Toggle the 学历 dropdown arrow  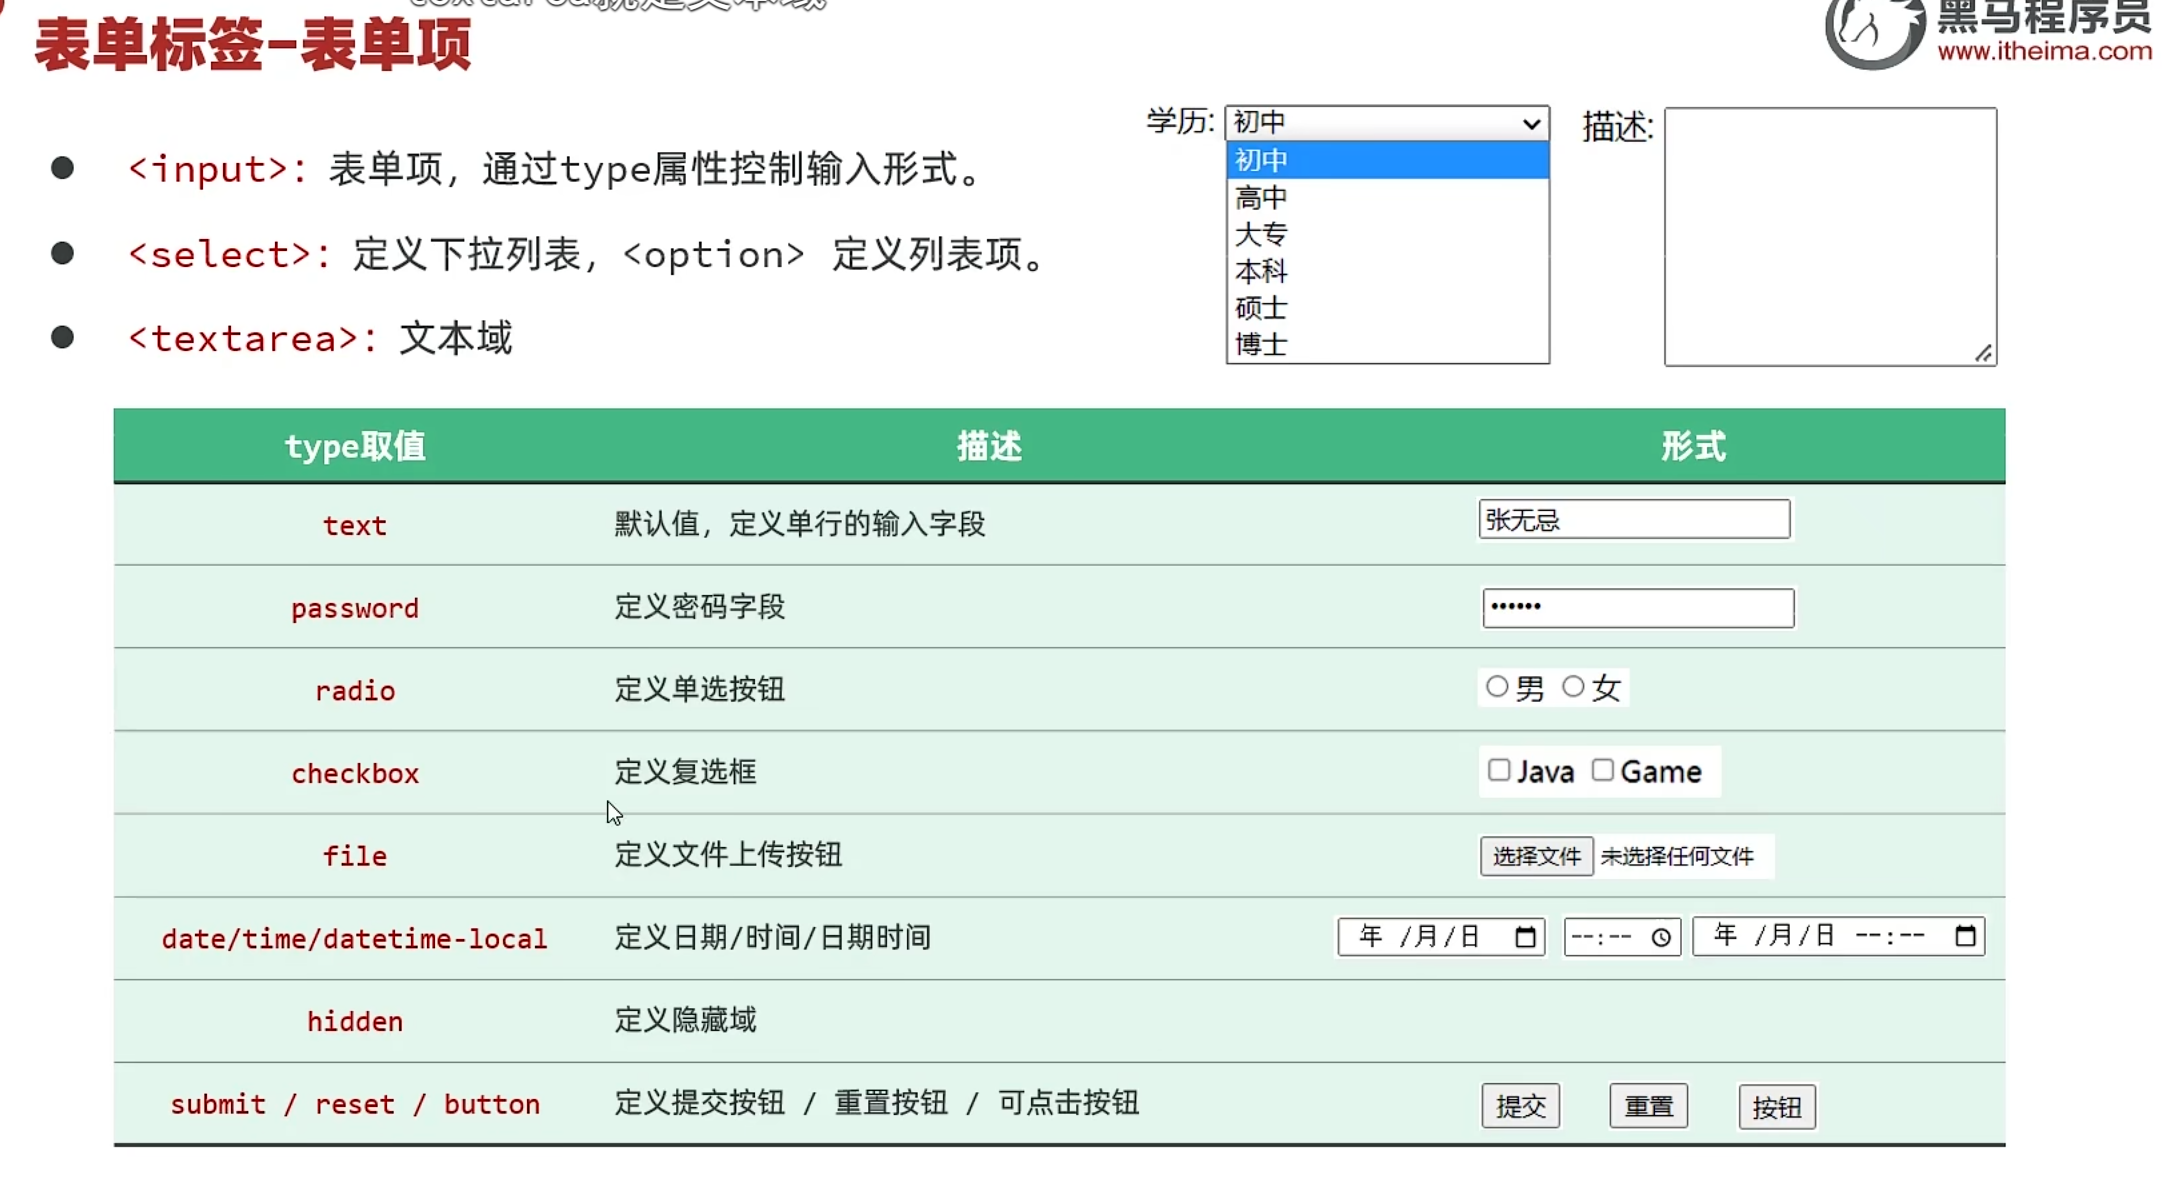point(1531,123)
